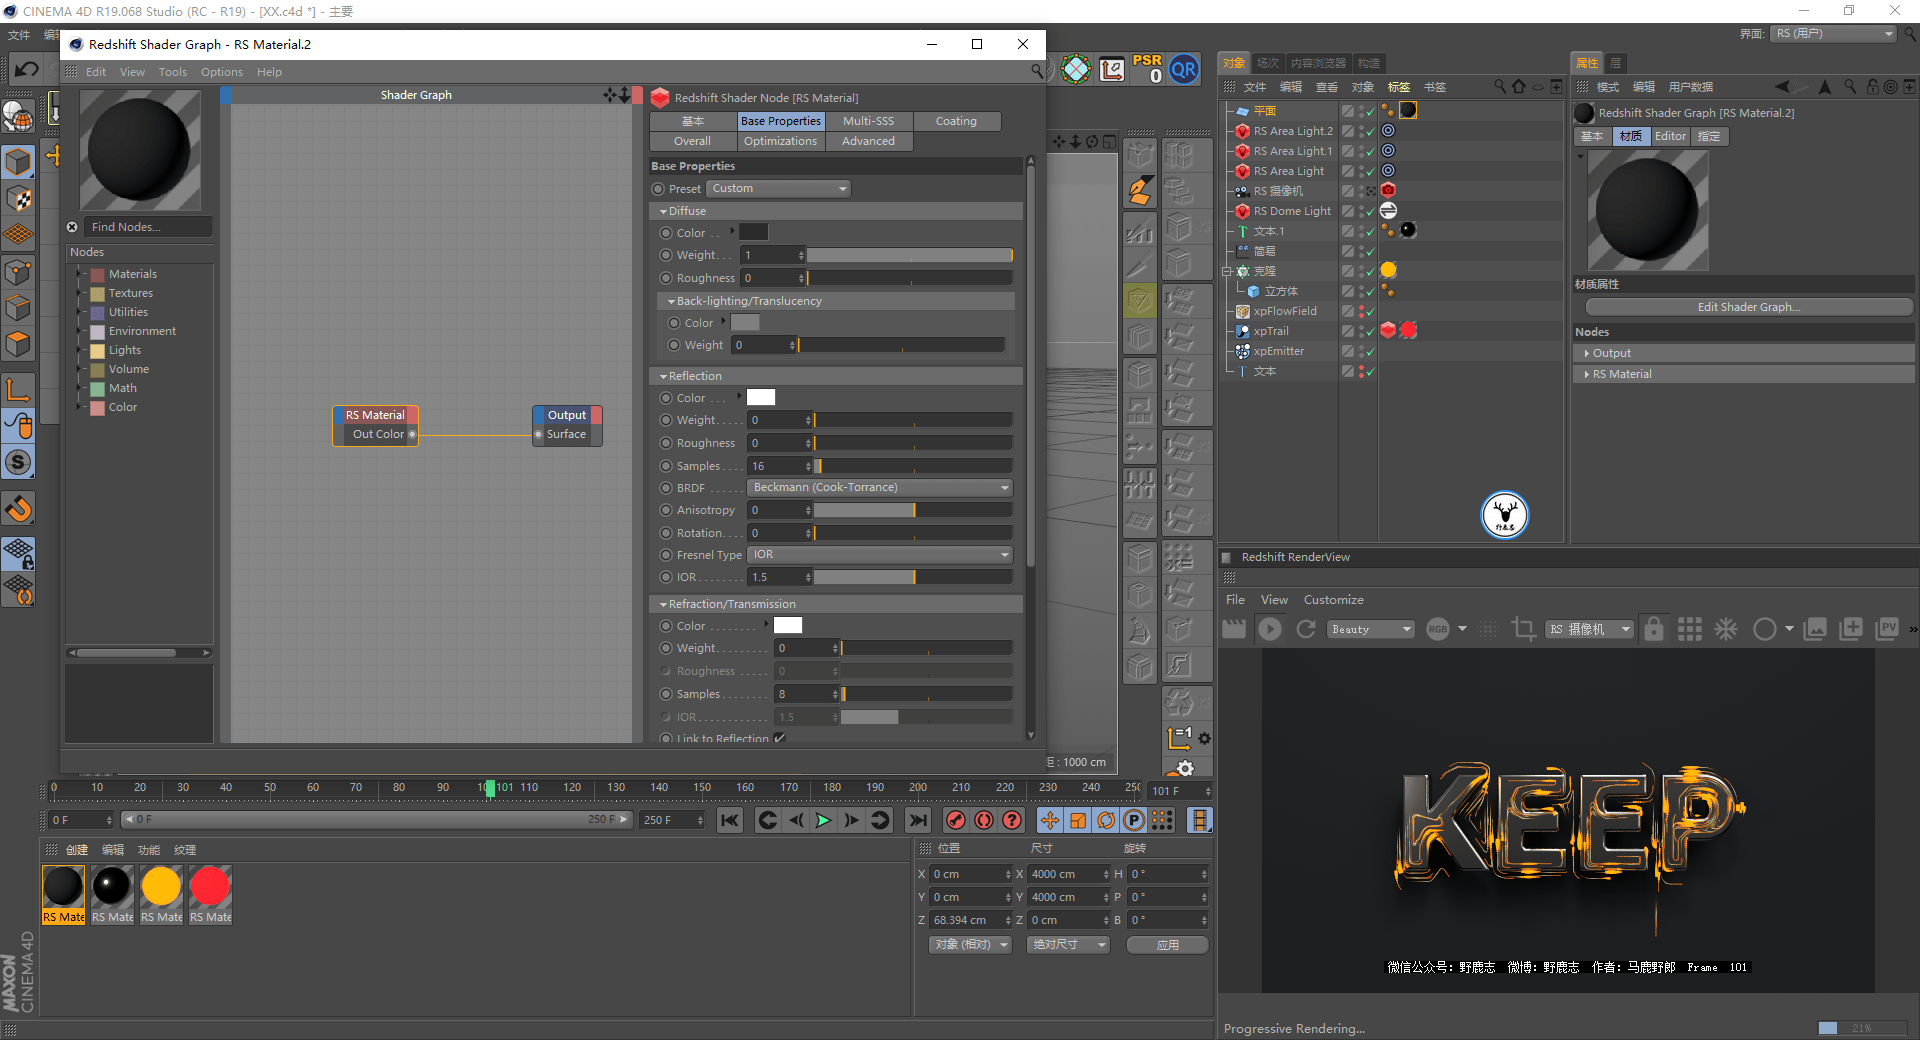Click the Edit Shader Graph button
Viewport: 1920px width, 1040px height.
pyautogui.click(x=1748, y=307)
